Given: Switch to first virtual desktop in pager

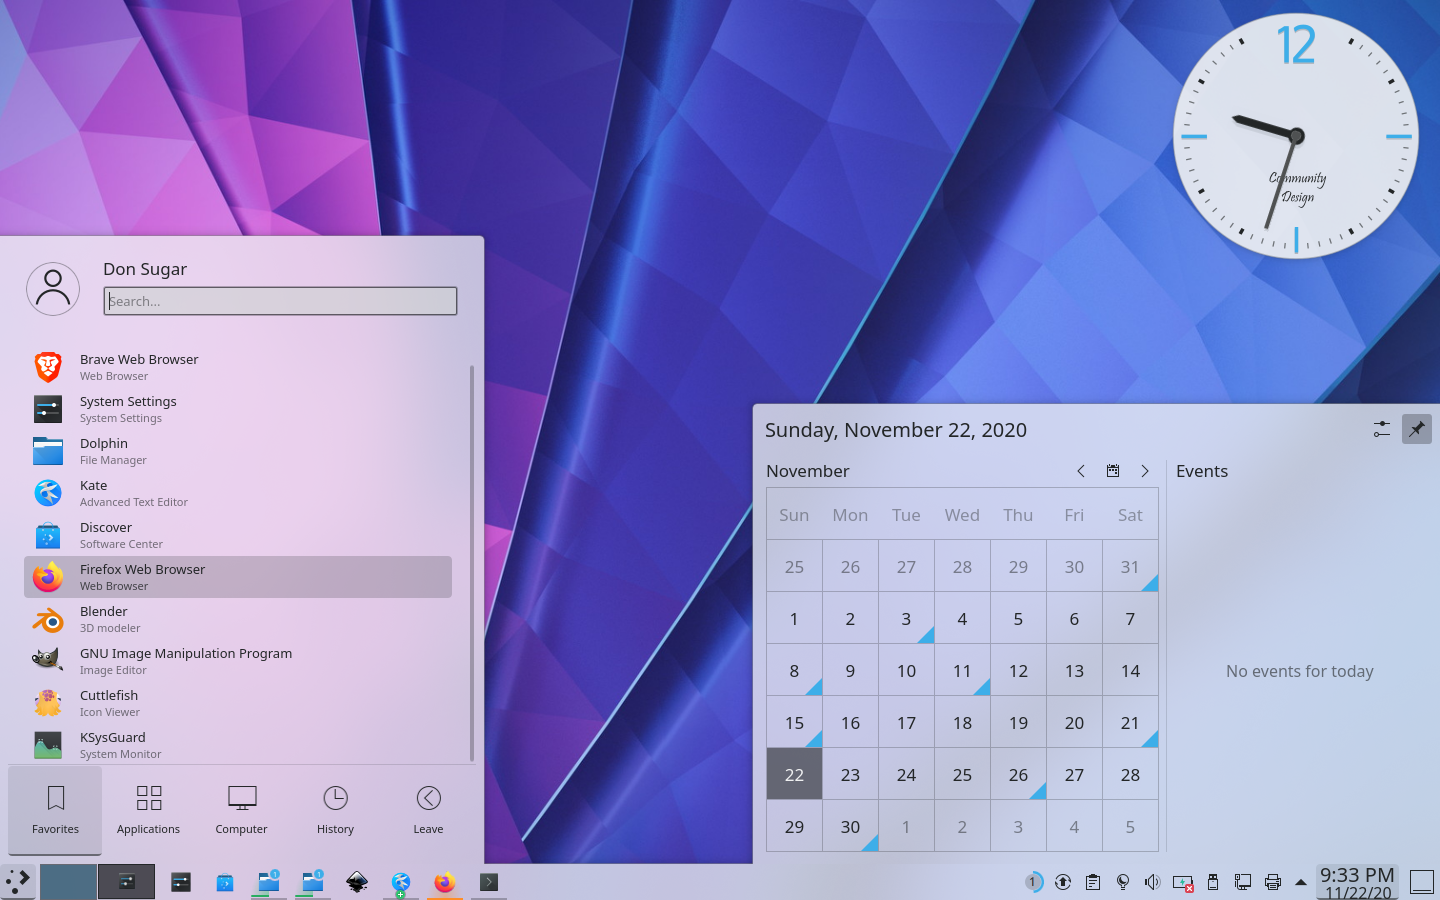Looking at the screenshot, I should pyautogui.click(x=68, y=882).
